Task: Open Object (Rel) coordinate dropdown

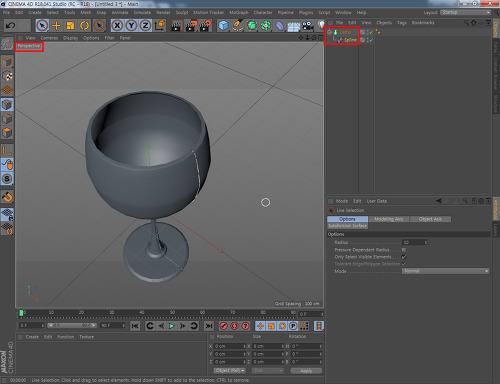Action: click(229, 371)
